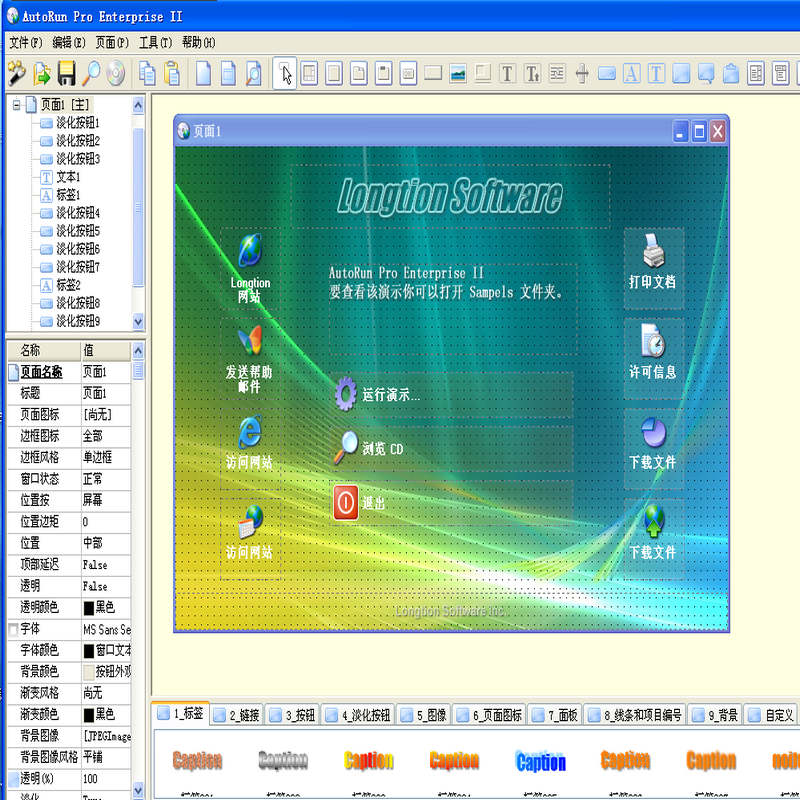Select the gray Caption label style thumbnail
The width and height of the screenshot is (800, 800).
coord(283,760)
